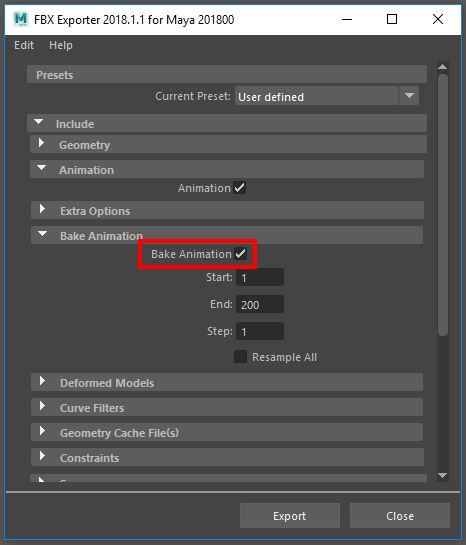Image resolution: width=466 pixels, height=545 pixels.
Task: Open the Edit menu
Action: coord(24,45)
